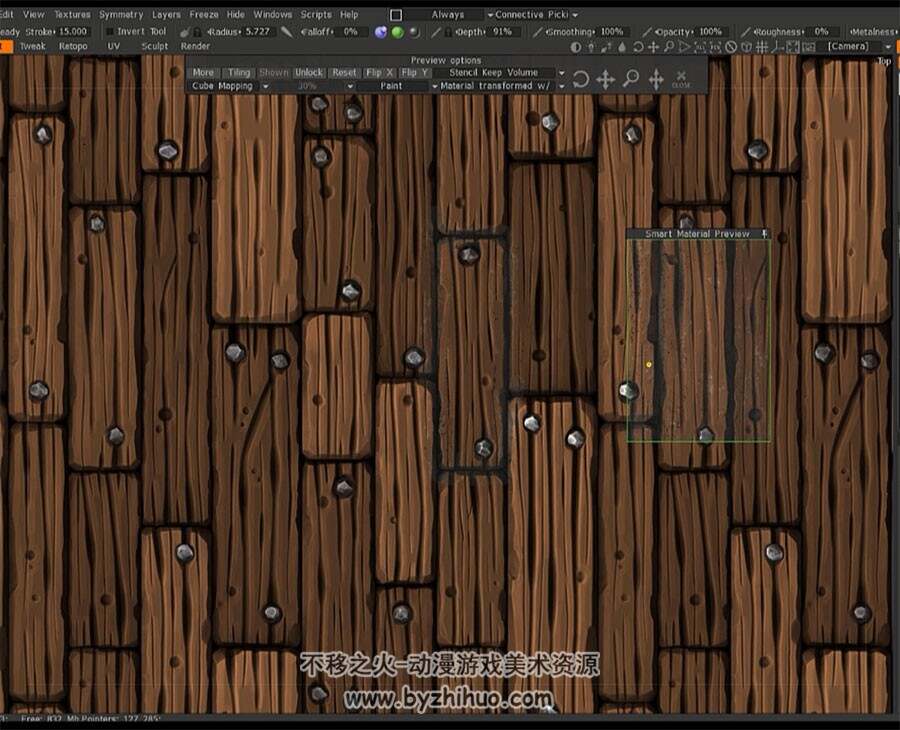Image resolution: width=900 pixels, height=730 pixels.
Task: Click the brush profile icon left of Falloff
Action: point(286,32)
